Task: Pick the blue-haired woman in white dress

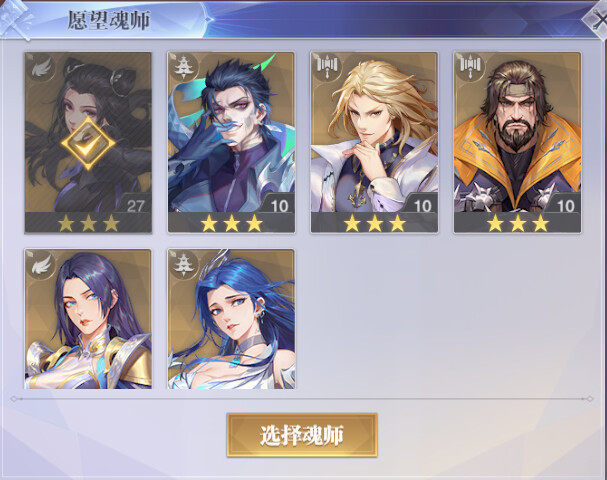Action: (x=231, y=319)
